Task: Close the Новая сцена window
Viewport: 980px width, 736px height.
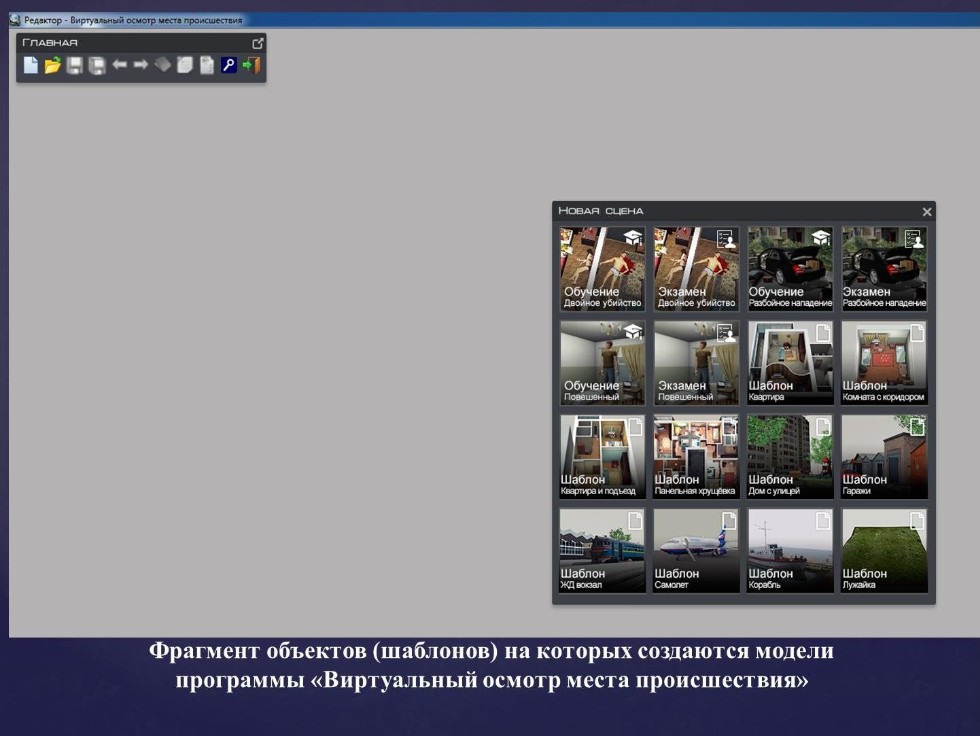Action: [x=925, y=211]
